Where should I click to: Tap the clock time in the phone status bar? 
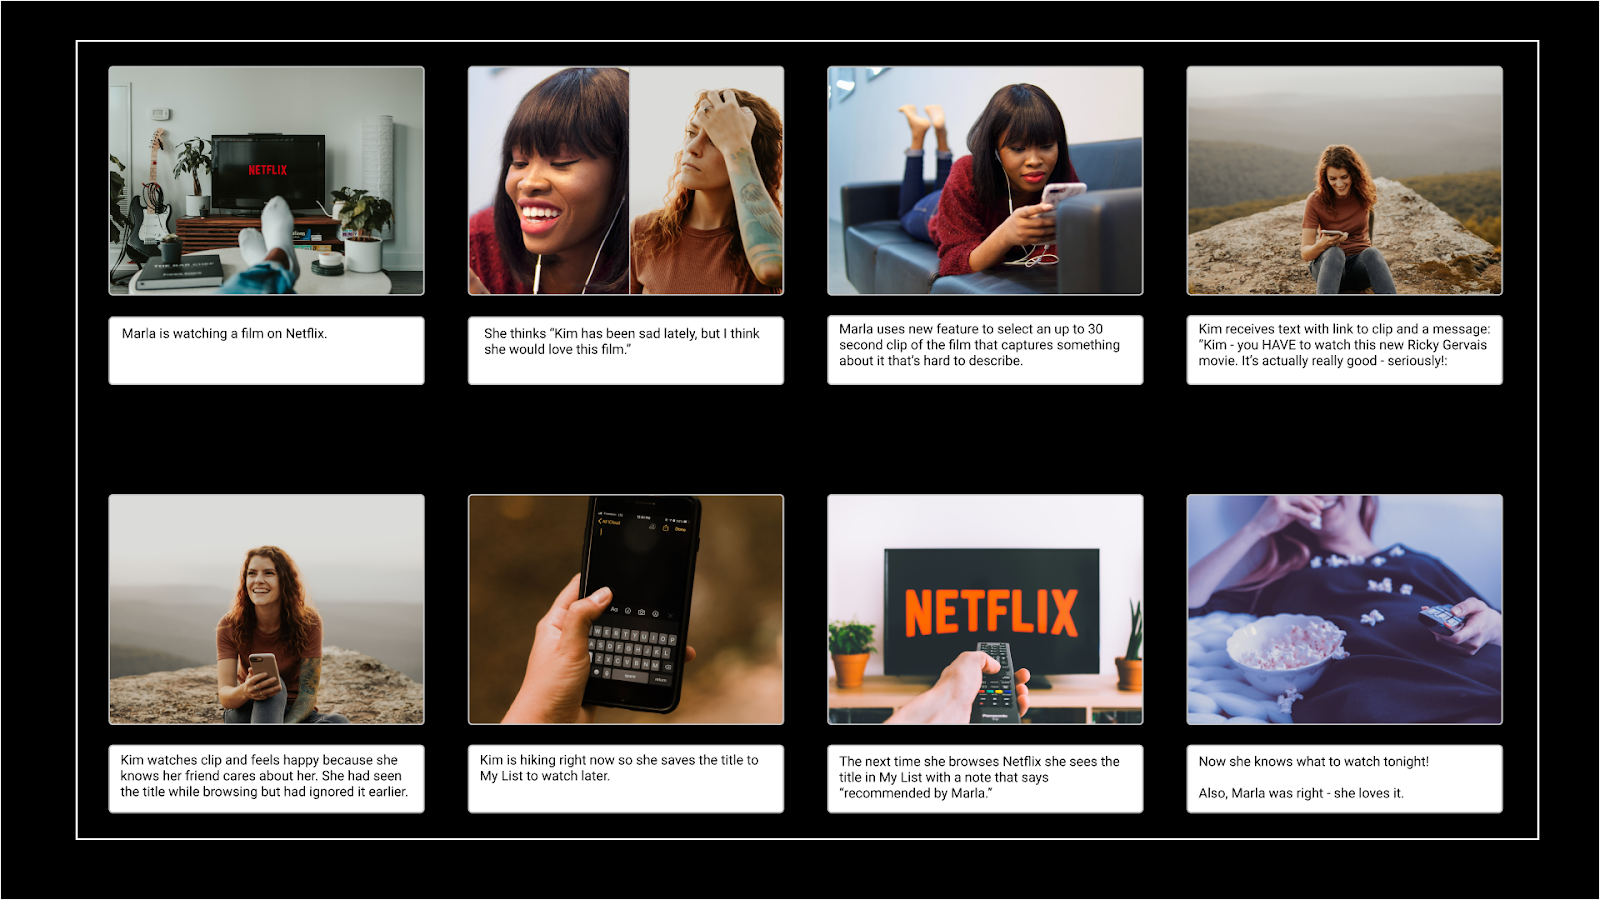click(x=642, y=517)
